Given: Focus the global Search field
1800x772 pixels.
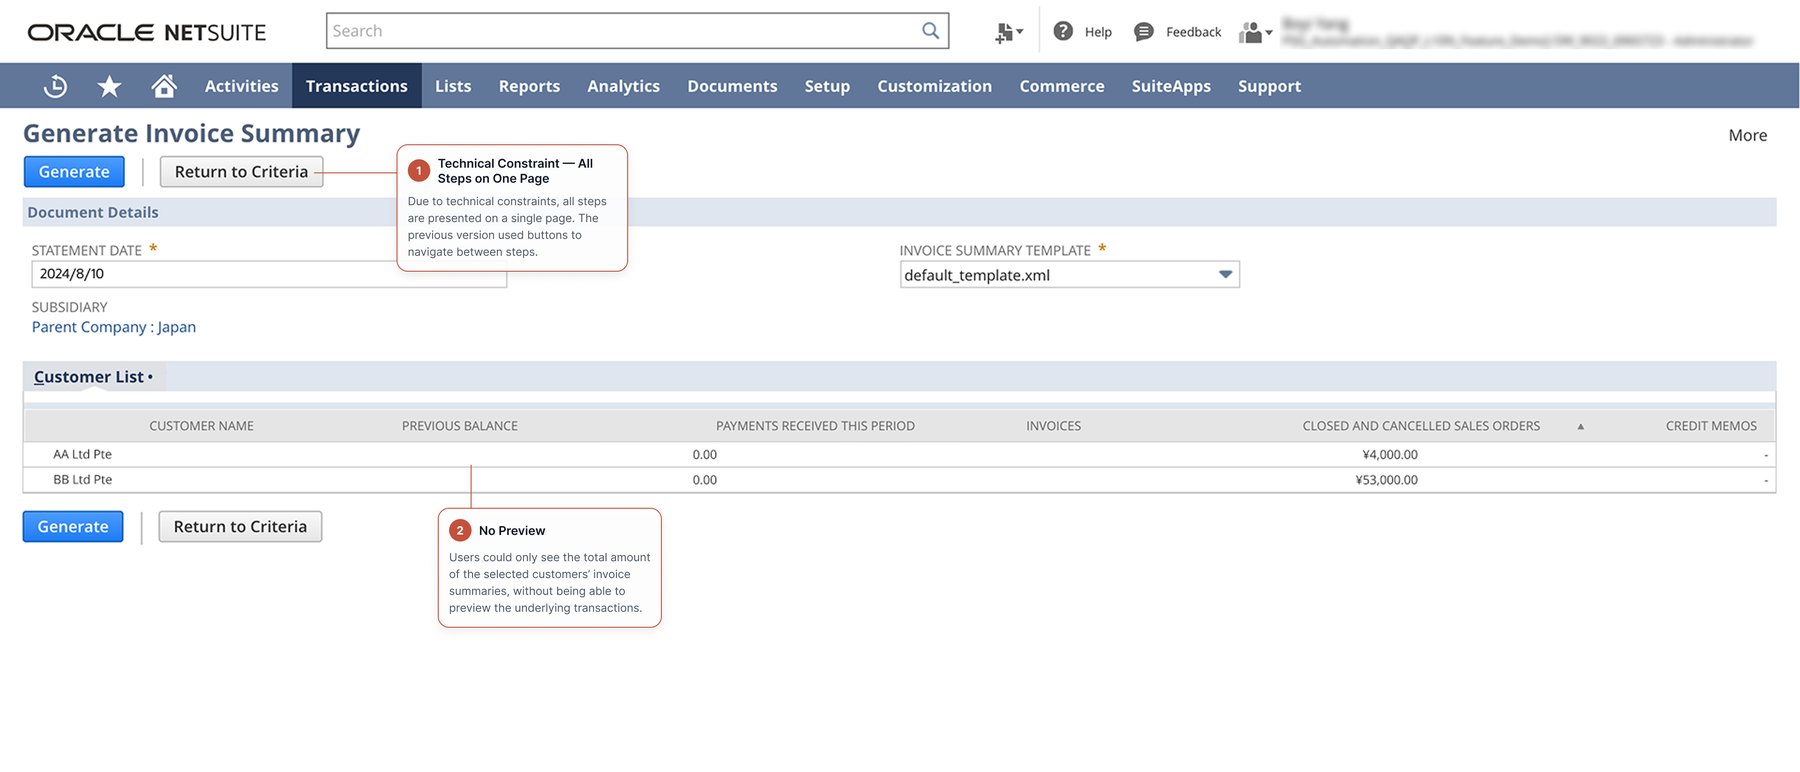Looking at the screenshot, I should coord(637,31).
